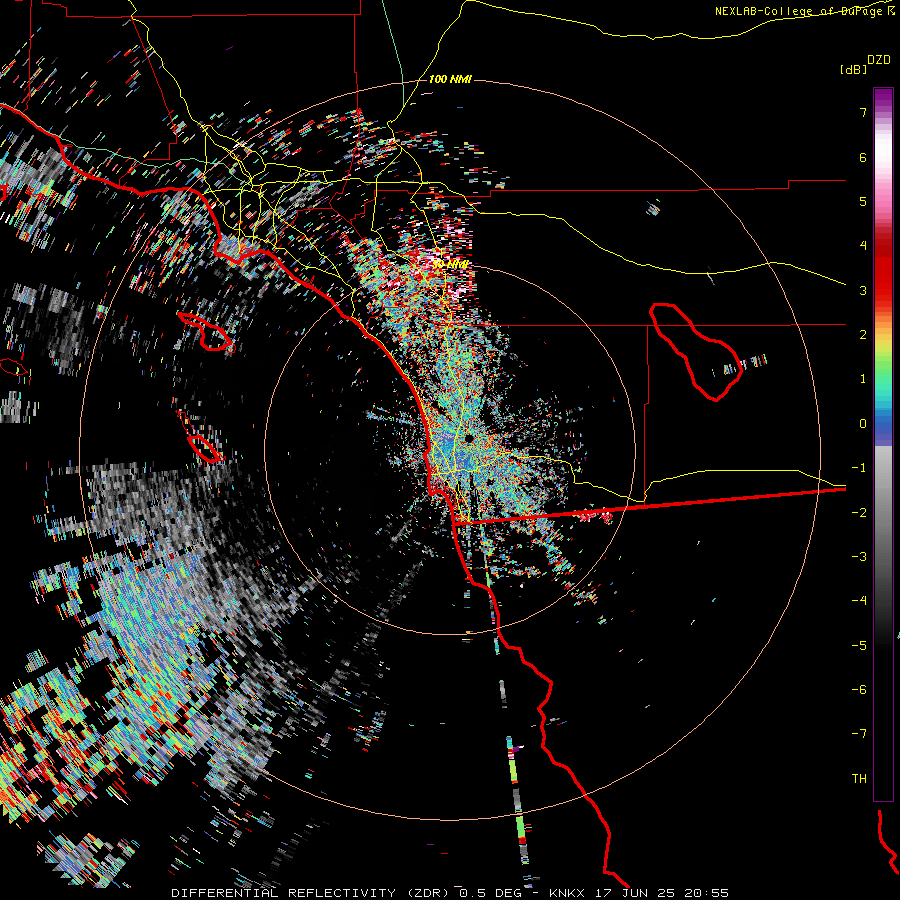
Task: Click the 5 tick label on scale
Action: click(x=863, y=201)
